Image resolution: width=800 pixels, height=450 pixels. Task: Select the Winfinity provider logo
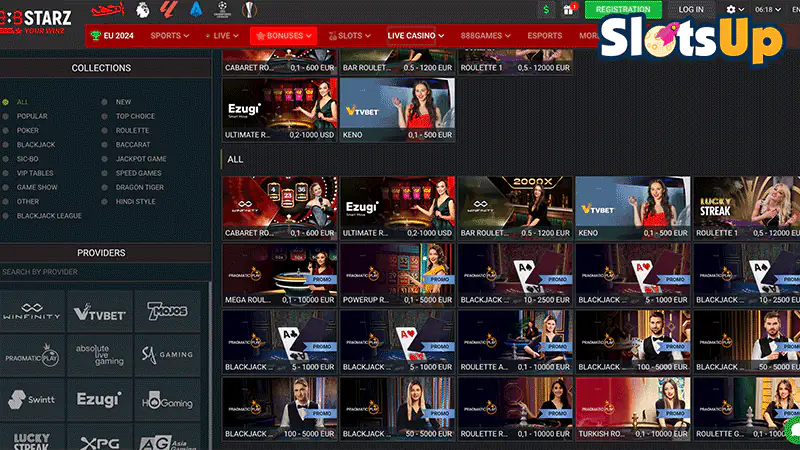[x=32, y=311]
